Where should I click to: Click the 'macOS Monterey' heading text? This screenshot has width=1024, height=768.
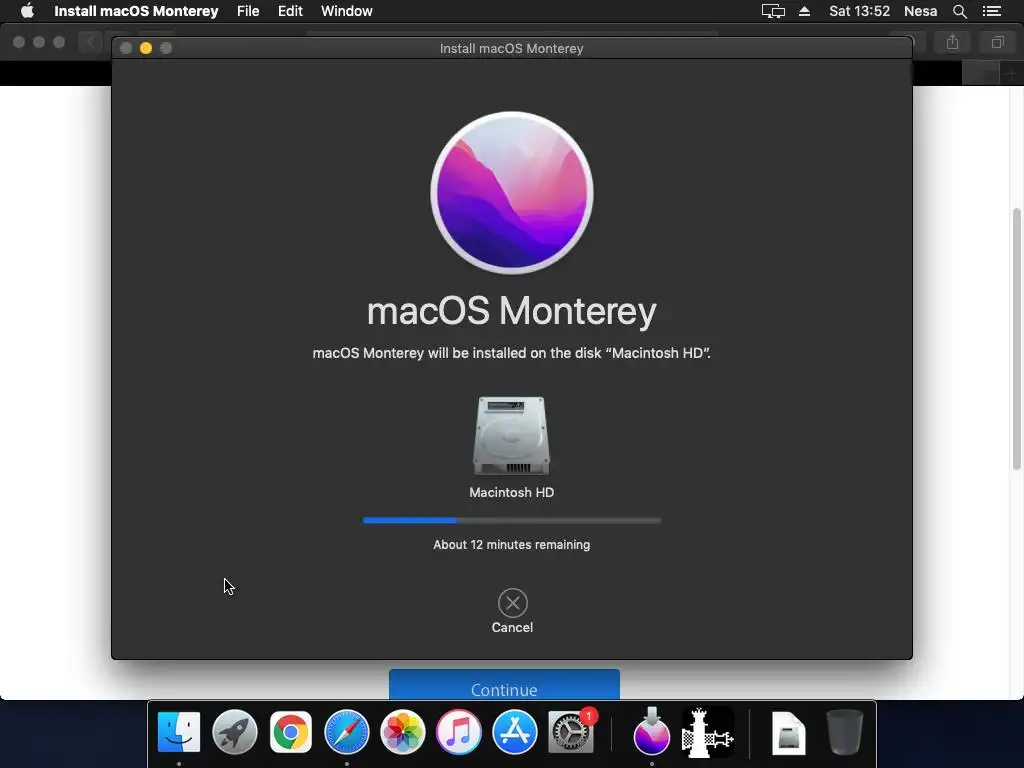(x=511, y=311)
